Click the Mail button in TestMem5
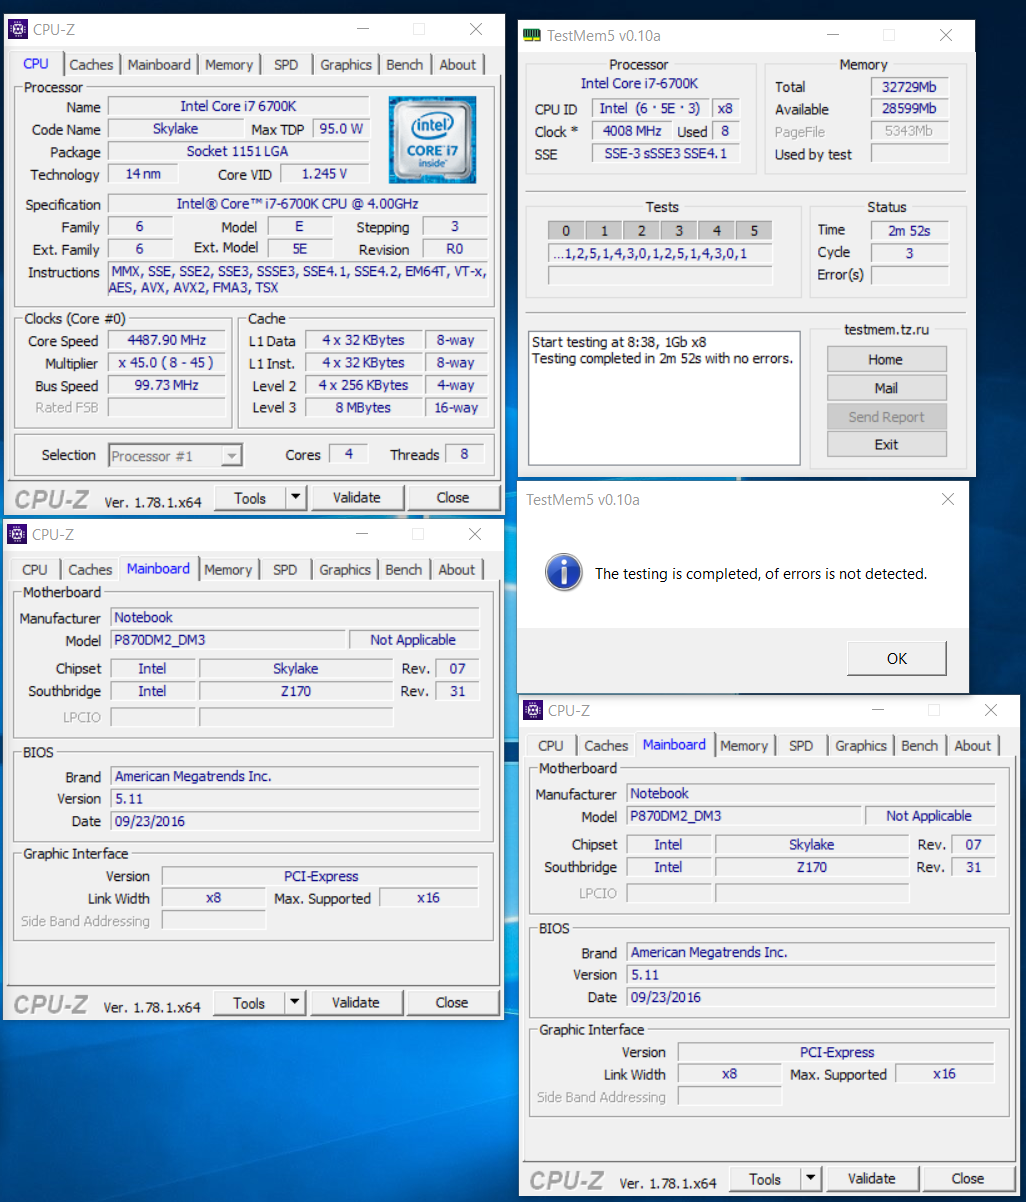 [x=886, y=388]
